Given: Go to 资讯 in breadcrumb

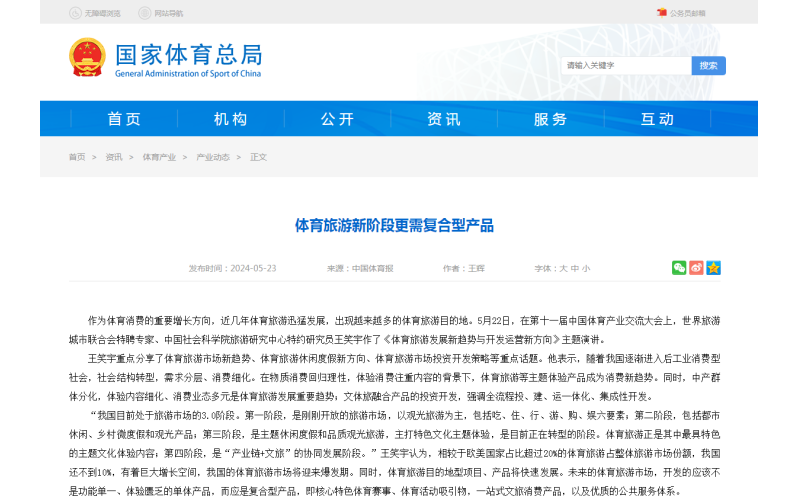Looking at the screenshot, I should click(x=114, y=157).
